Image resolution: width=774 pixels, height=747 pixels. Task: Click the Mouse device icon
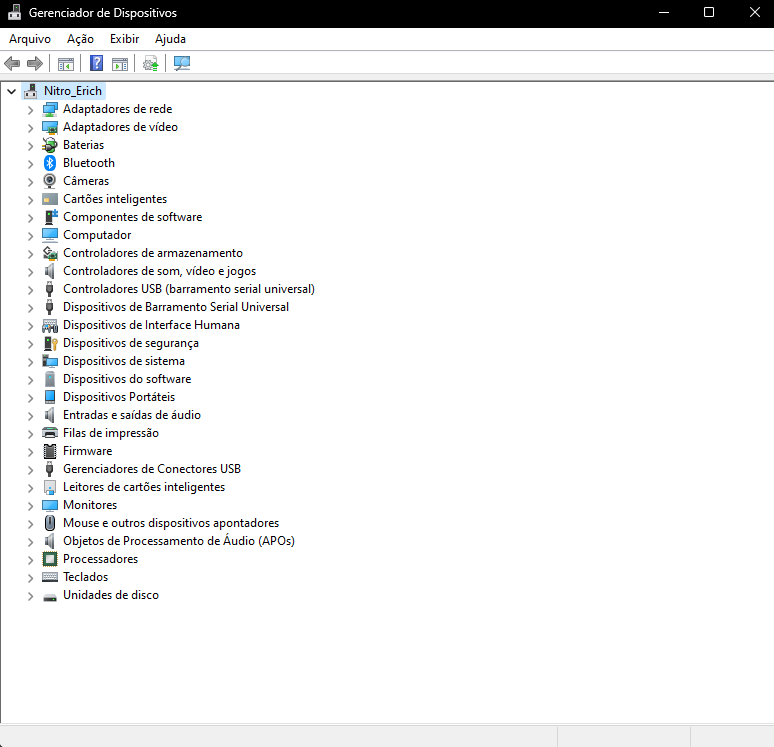tap(50, 523)
